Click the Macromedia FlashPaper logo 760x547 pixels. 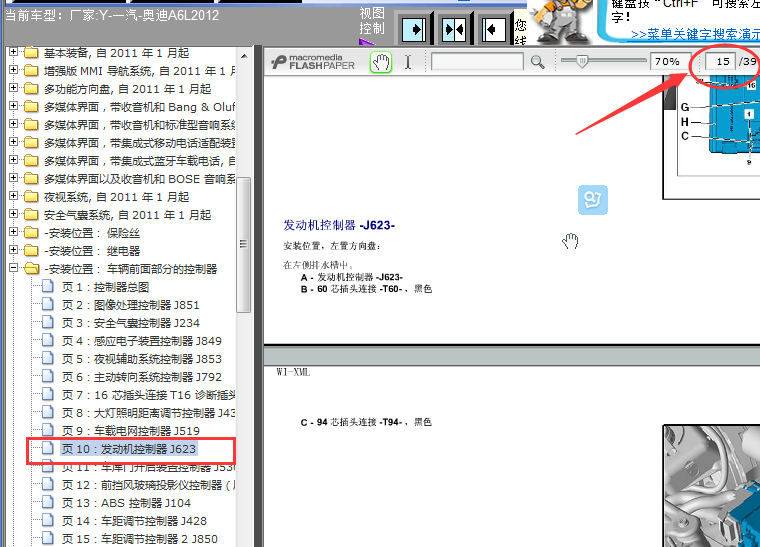point(313,62)
